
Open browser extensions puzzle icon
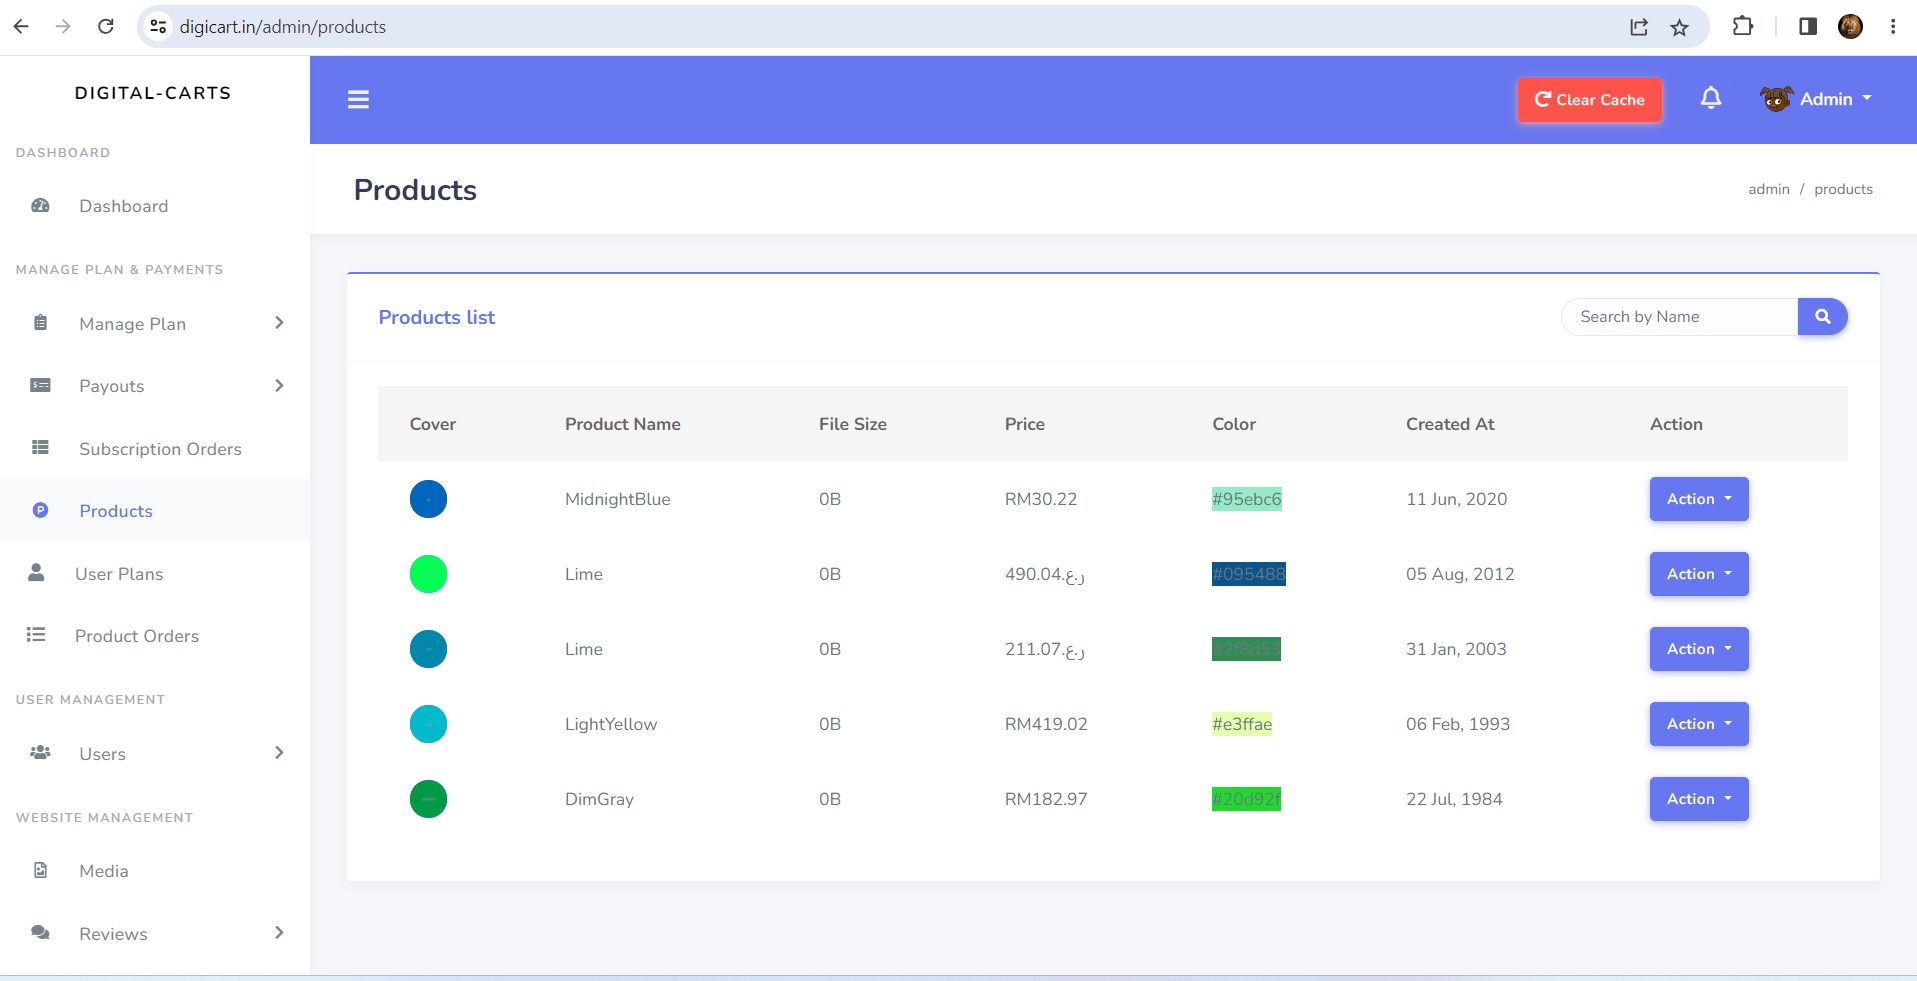pyautogui.click(x=1743, y=27)
